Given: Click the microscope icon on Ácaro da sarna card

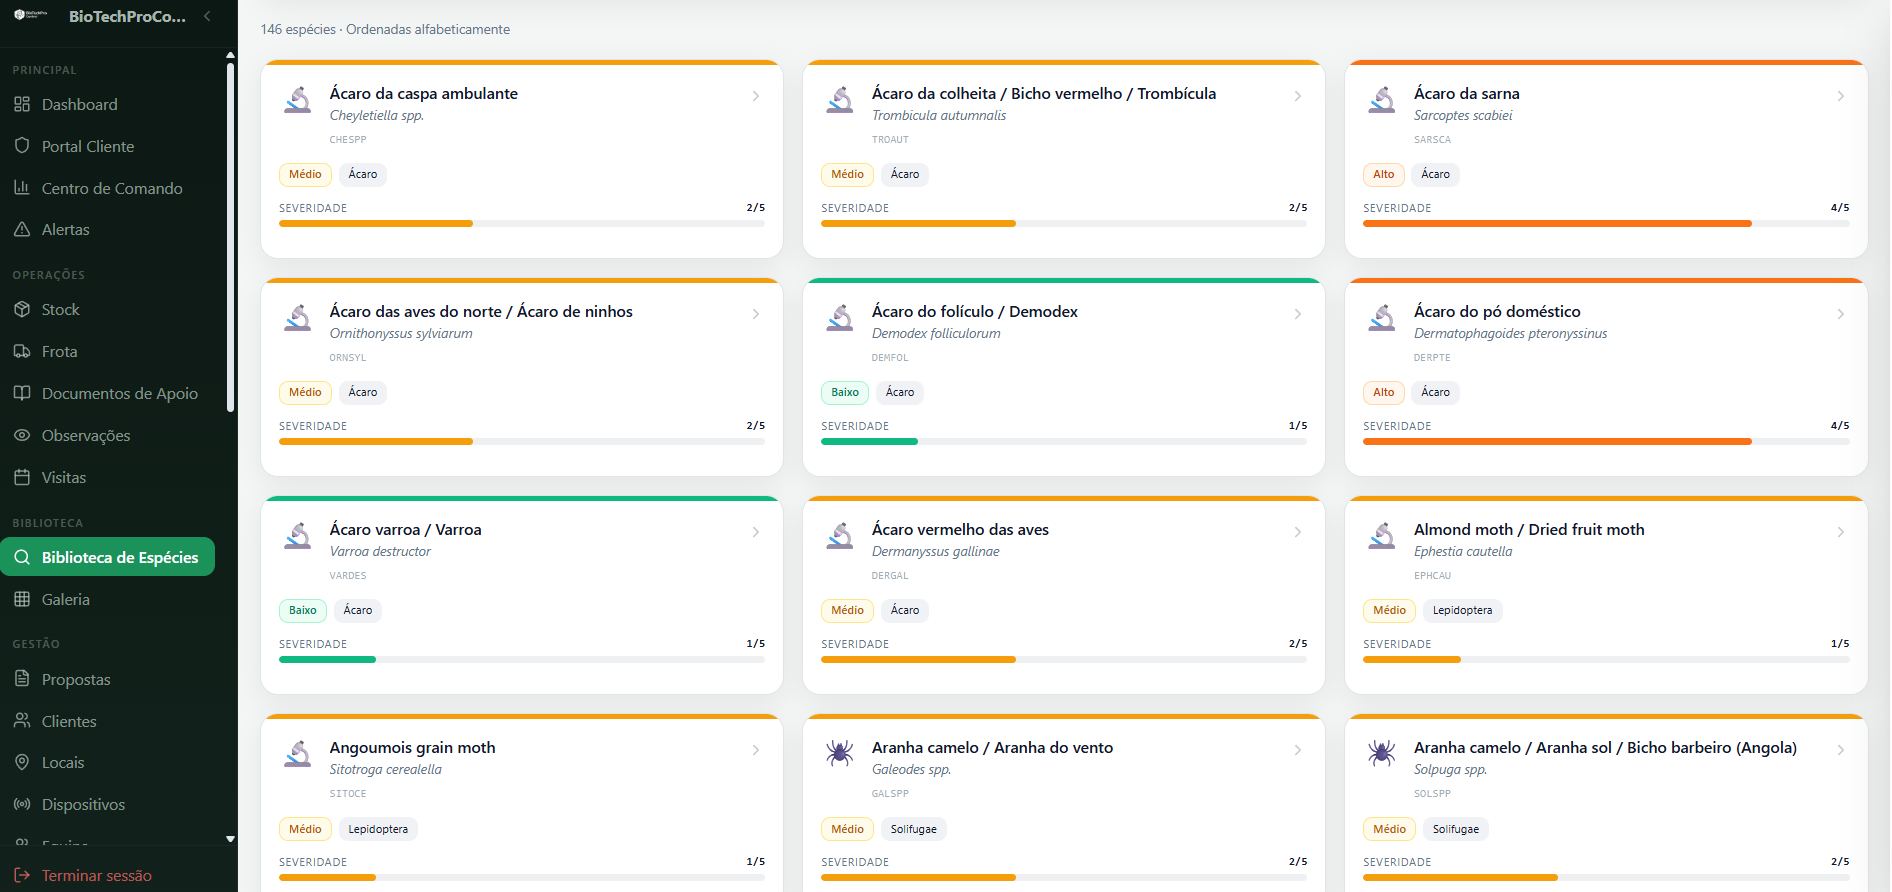Looking at the screenshot, I should [1382, 99].
